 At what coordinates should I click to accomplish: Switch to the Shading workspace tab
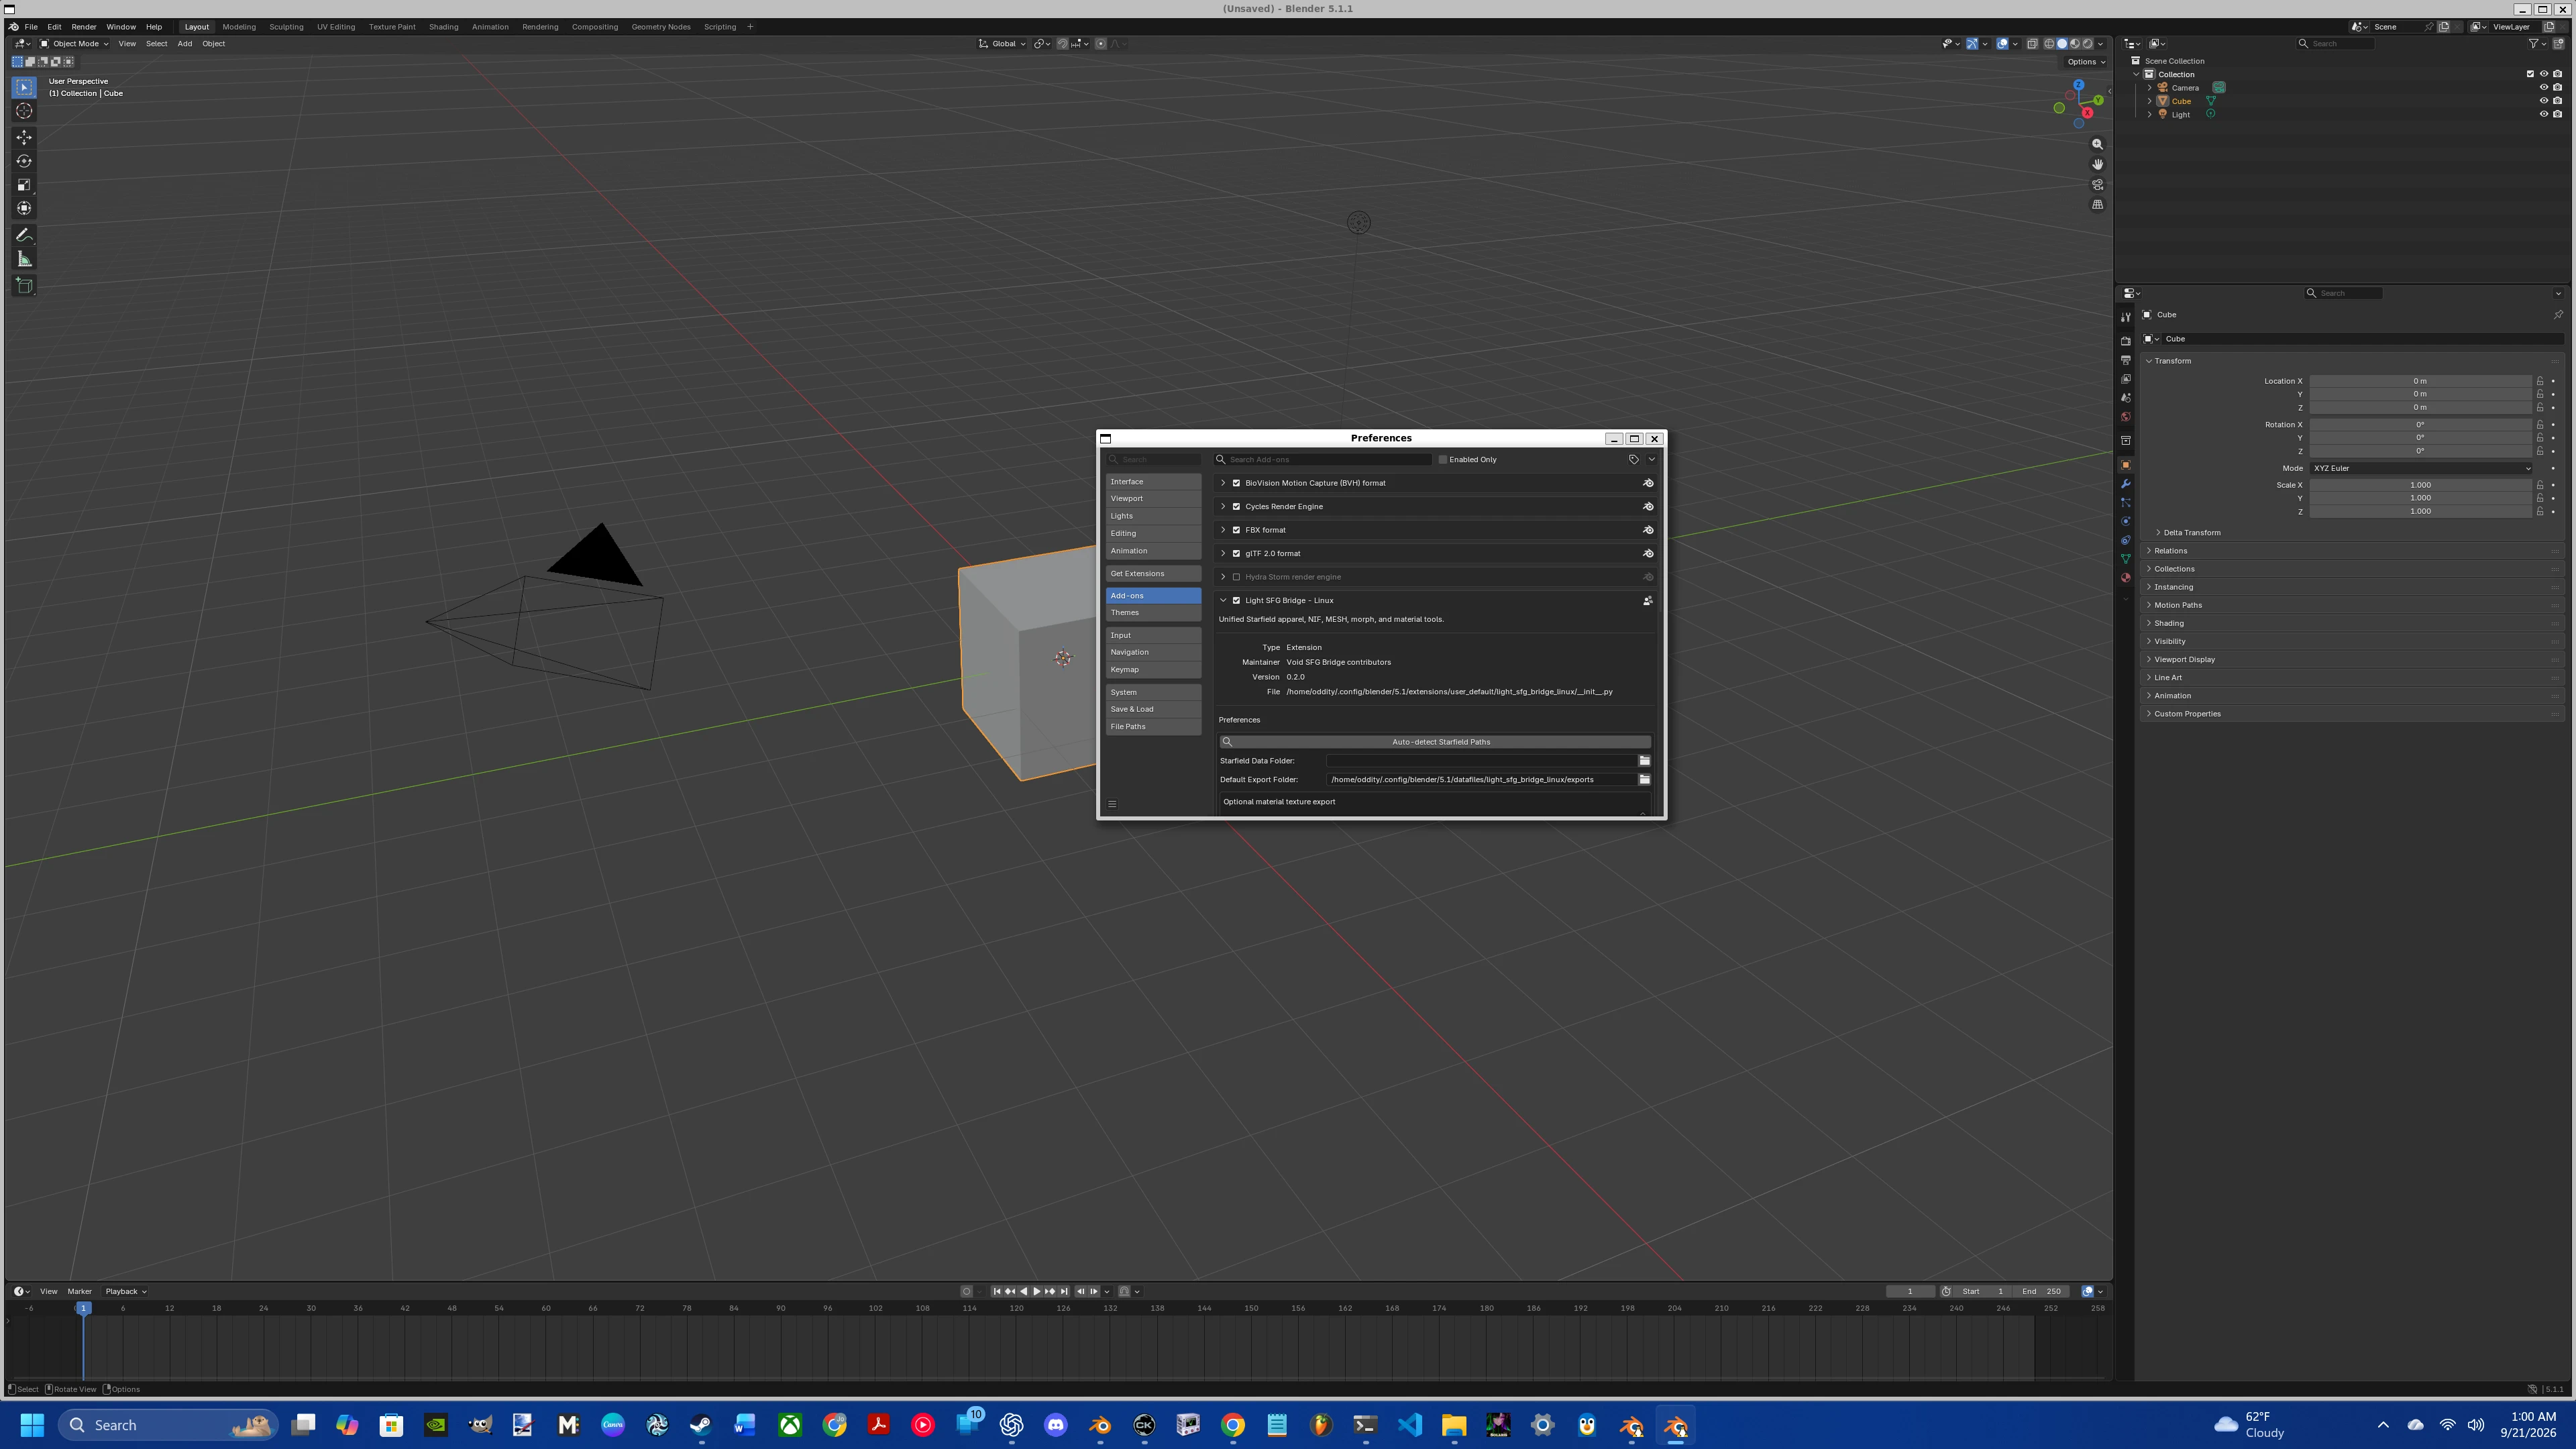point(443,27)
